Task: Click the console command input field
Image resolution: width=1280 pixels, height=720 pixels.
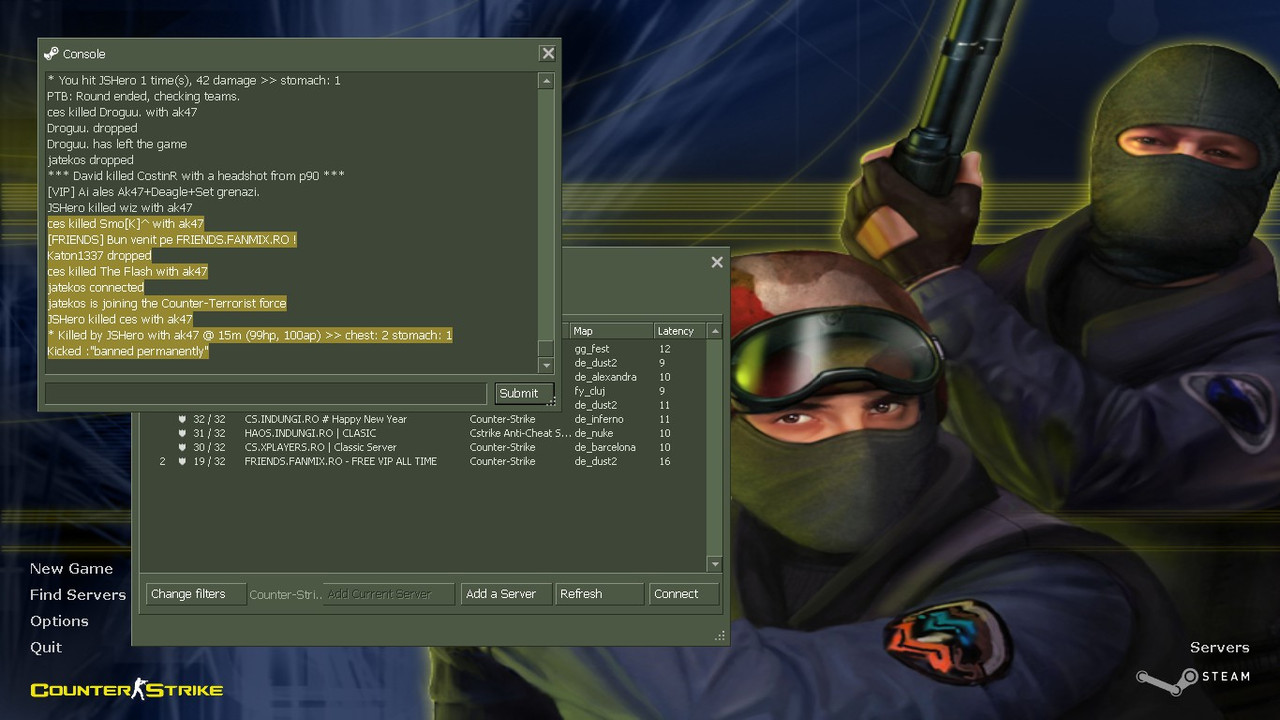Action: (x=266, y=393)
